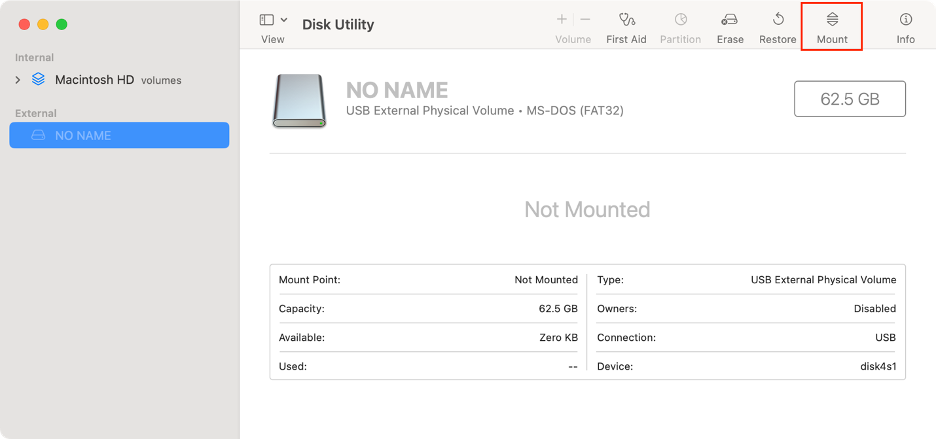Click the NO NAME volume heading
Screen dimensions: 936x440
coord(397,90)
